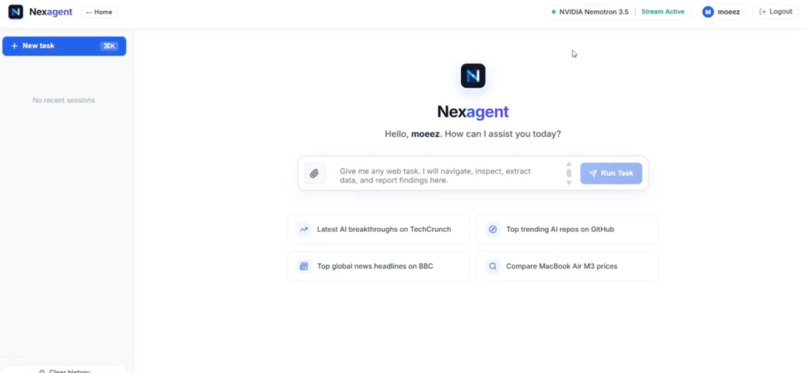Click the Run Task button
The width and height of the screenshot is (806, 373).
[x=611, y=173]
